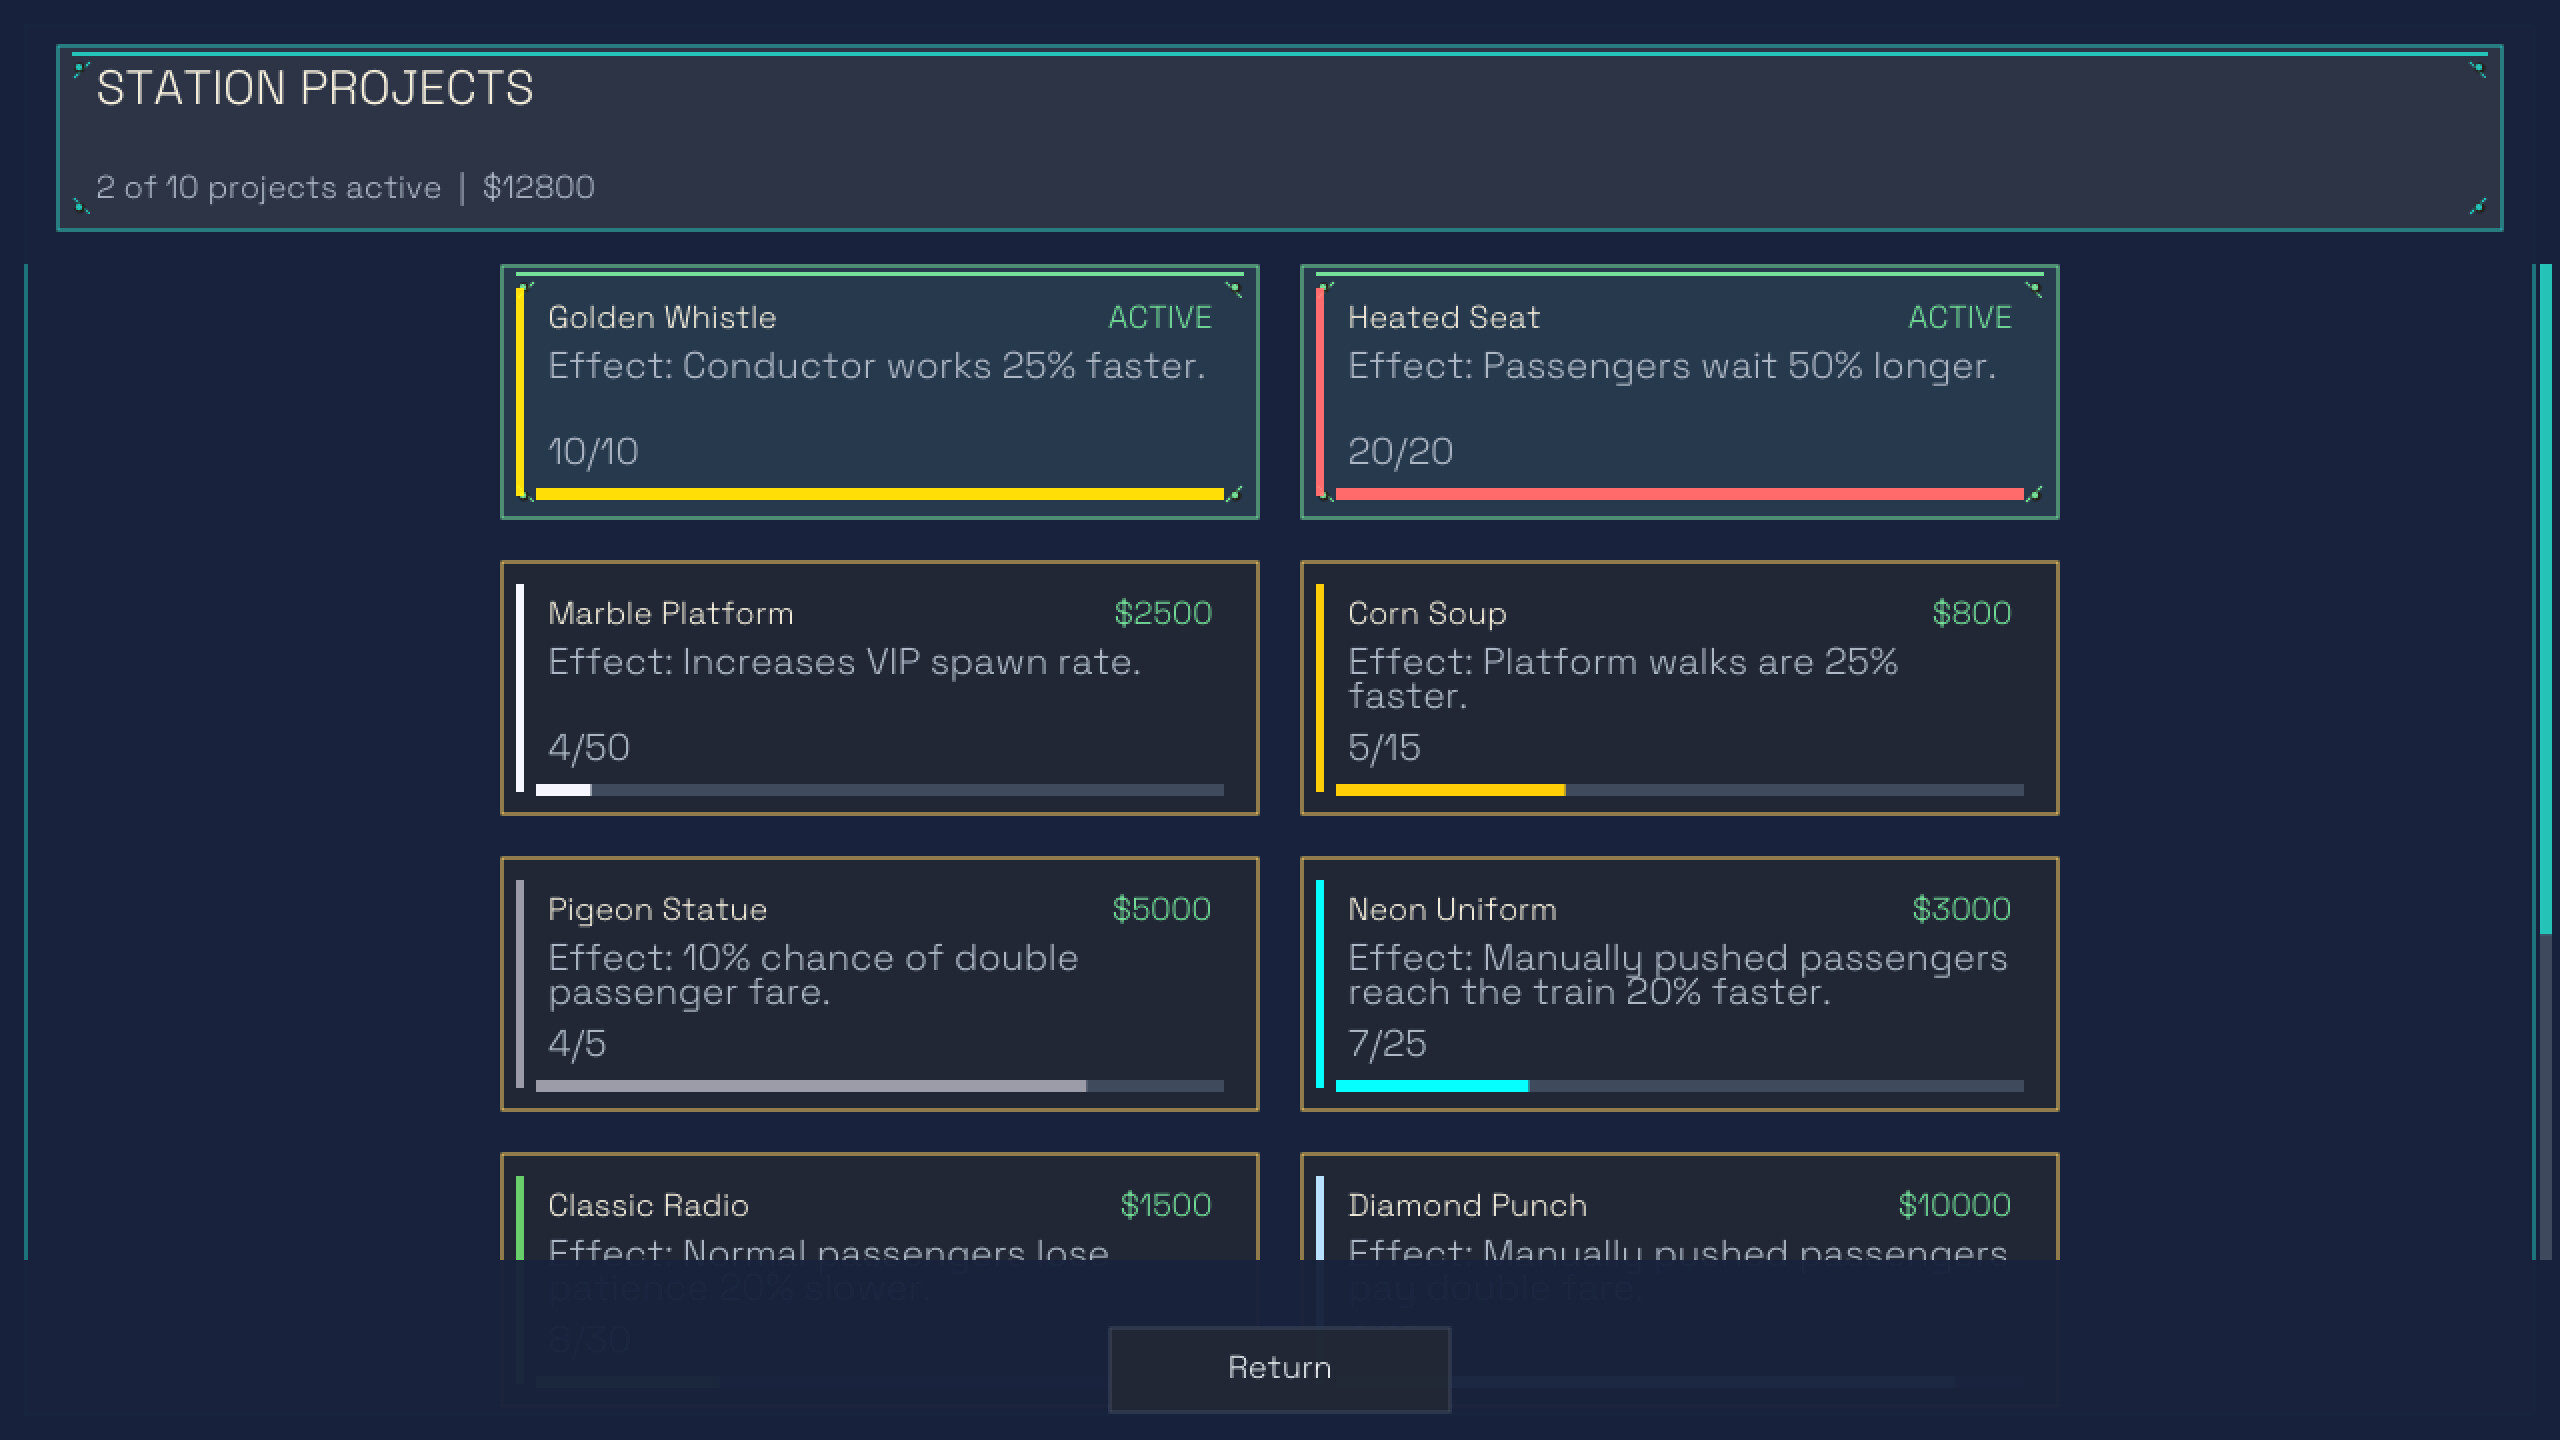Screen dimensions: 2560x1440
Task: Click the Station Projects header title
Action: (315, 88)
